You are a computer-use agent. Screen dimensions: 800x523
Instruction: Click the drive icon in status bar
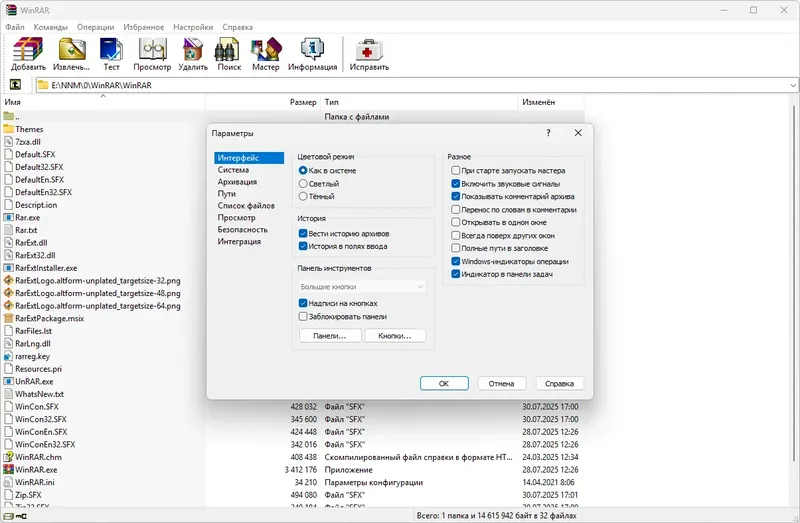[x=9, y=516]
